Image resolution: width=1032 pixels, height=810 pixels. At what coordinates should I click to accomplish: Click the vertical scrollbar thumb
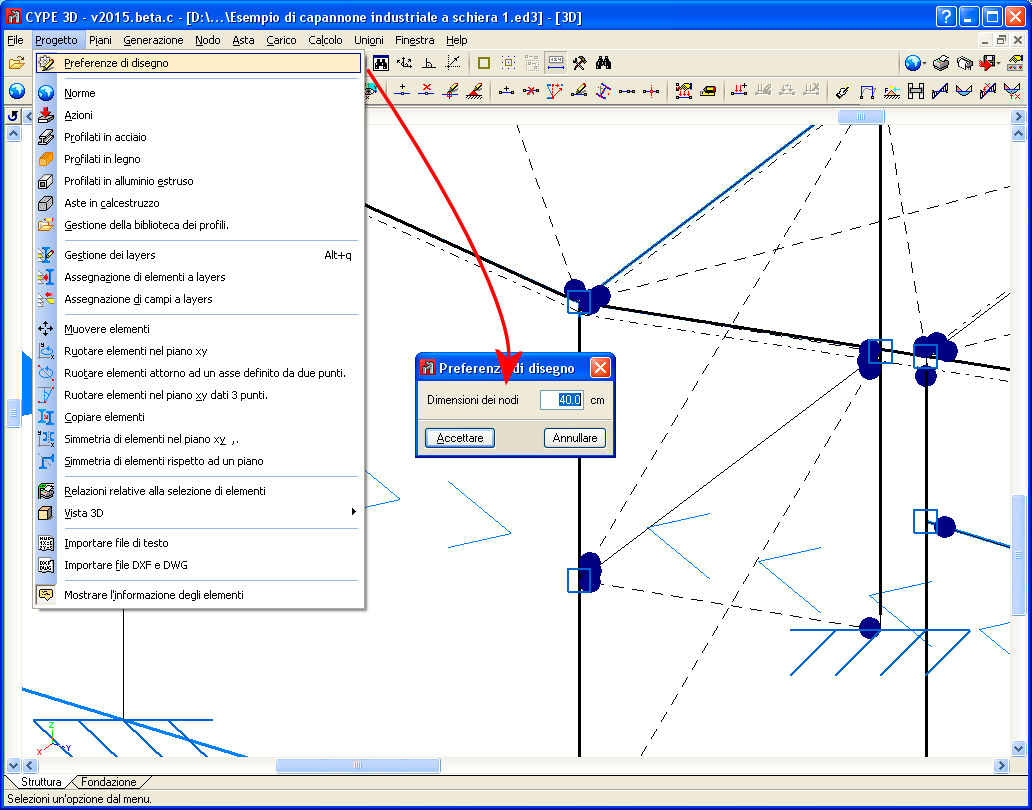[x=1018, y=556]
